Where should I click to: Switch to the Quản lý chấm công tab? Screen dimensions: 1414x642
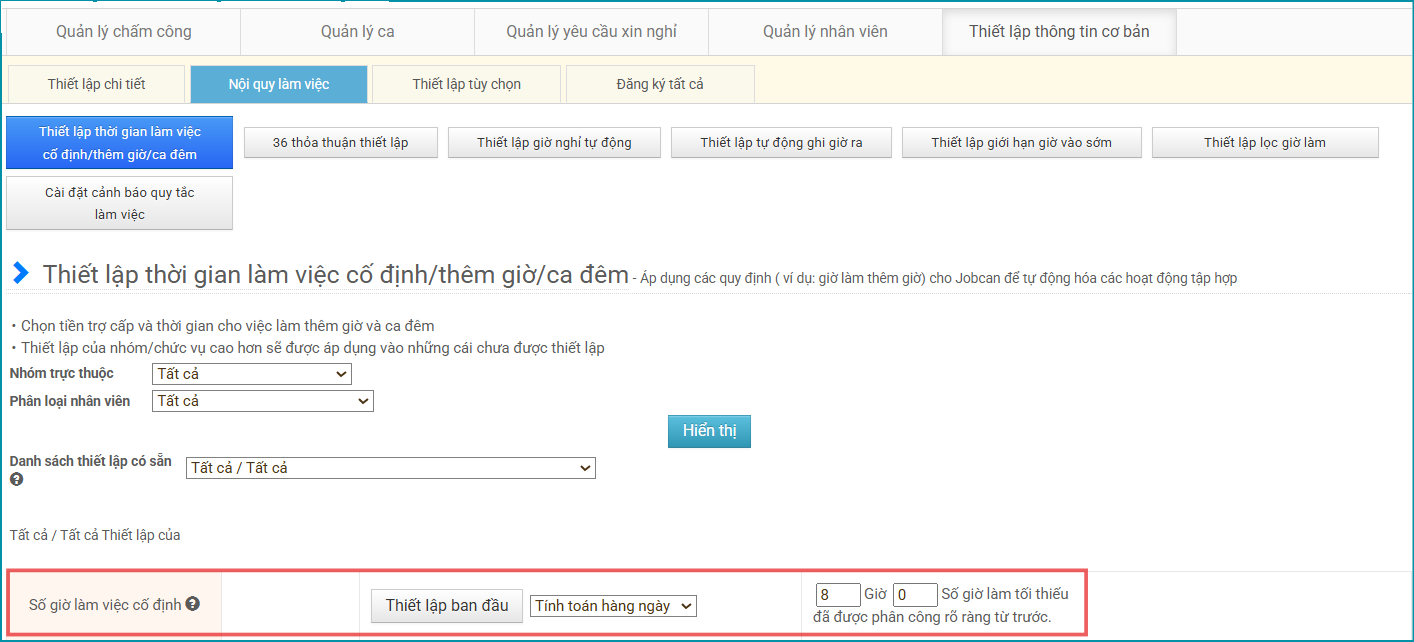click(124, 32)
